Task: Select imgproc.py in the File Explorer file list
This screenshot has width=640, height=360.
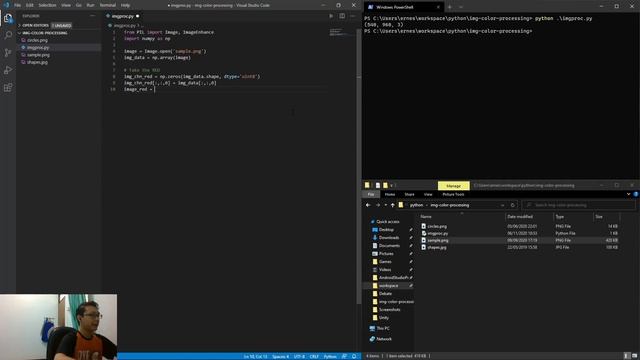Action: 438,233
